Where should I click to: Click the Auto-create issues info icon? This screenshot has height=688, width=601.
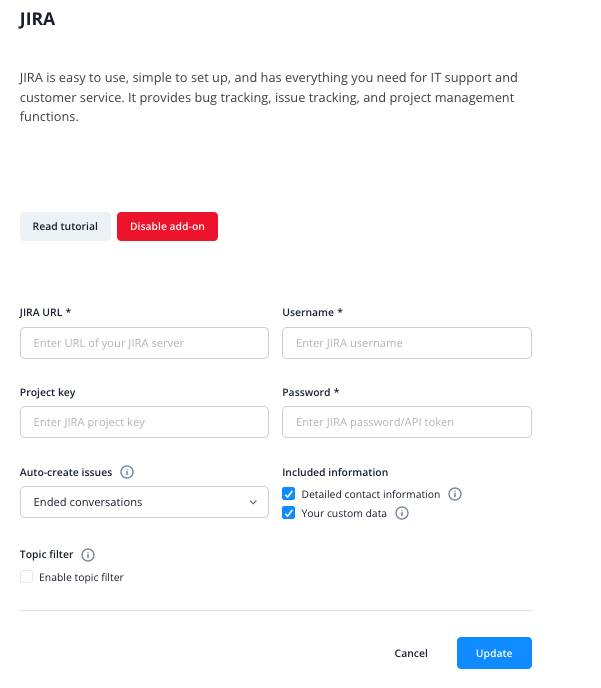(128, 472)
